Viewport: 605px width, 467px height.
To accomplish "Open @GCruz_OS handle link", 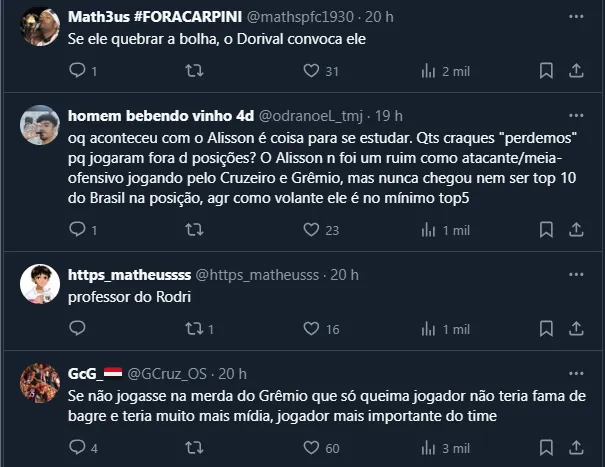I will (173, 373).
